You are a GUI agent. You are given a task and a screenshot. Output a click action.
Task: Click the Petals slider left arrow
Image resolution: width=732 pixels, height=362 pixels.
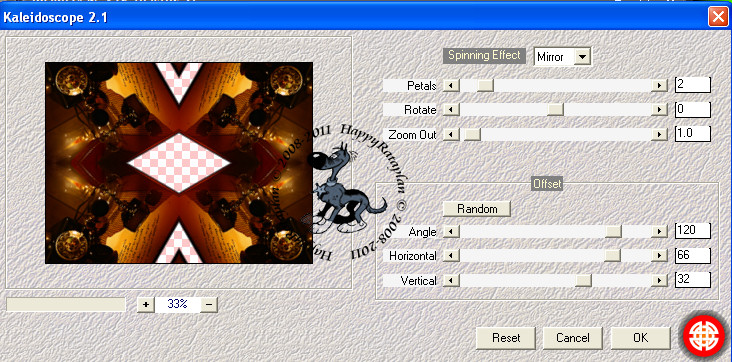451,85
